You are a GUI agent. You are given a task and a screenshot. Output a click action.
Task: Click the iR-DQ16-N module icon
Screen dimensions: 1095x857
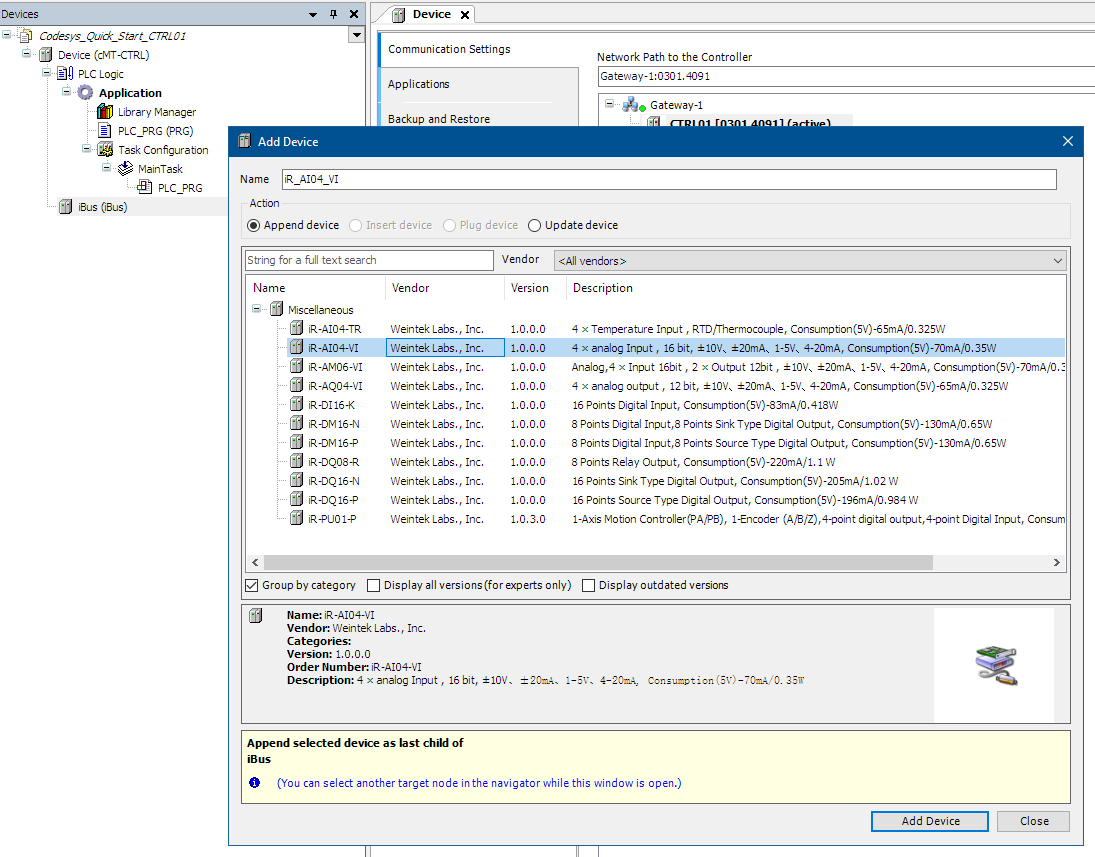tap(297, 481)
